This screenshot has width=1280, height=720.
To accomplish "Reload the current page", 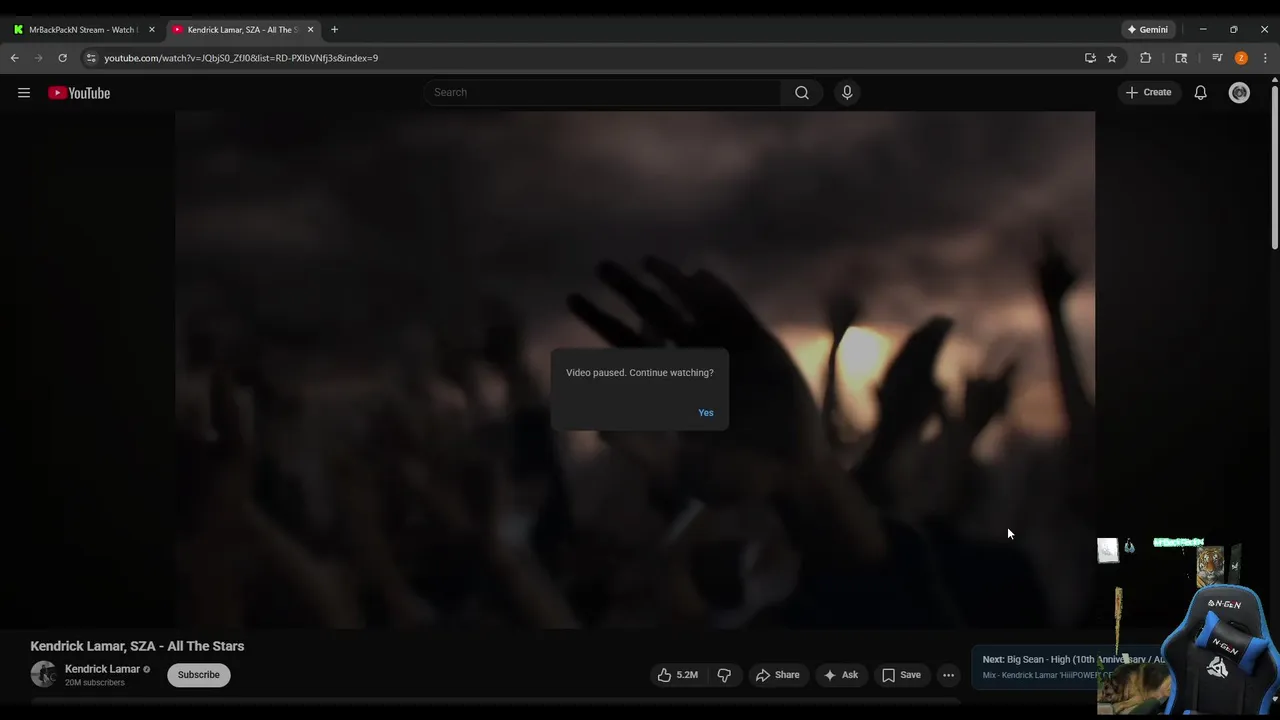I will [x=62, y=58].
